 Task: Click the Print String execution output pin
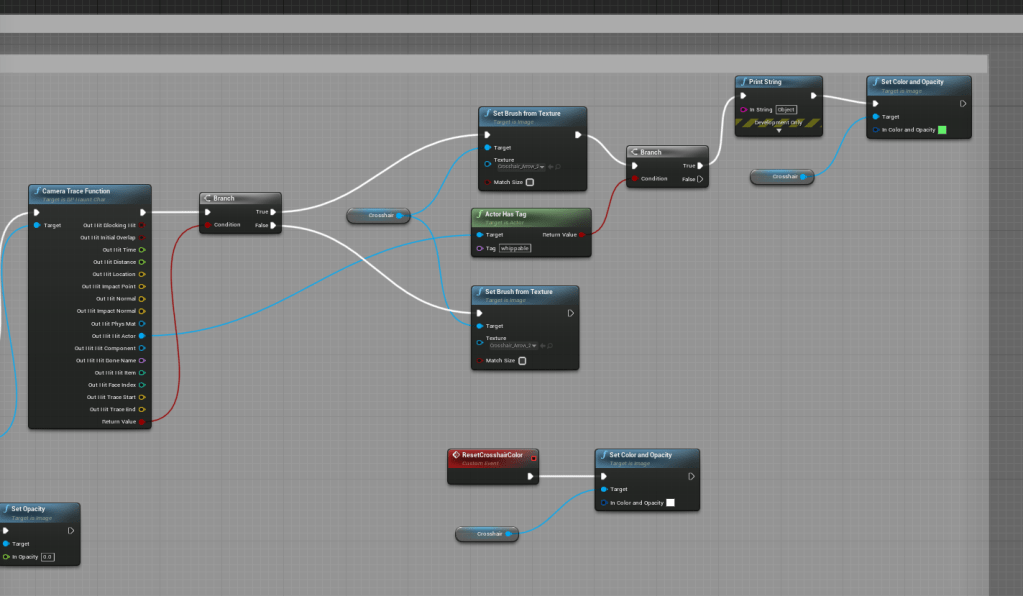click(x=813, y=96)
